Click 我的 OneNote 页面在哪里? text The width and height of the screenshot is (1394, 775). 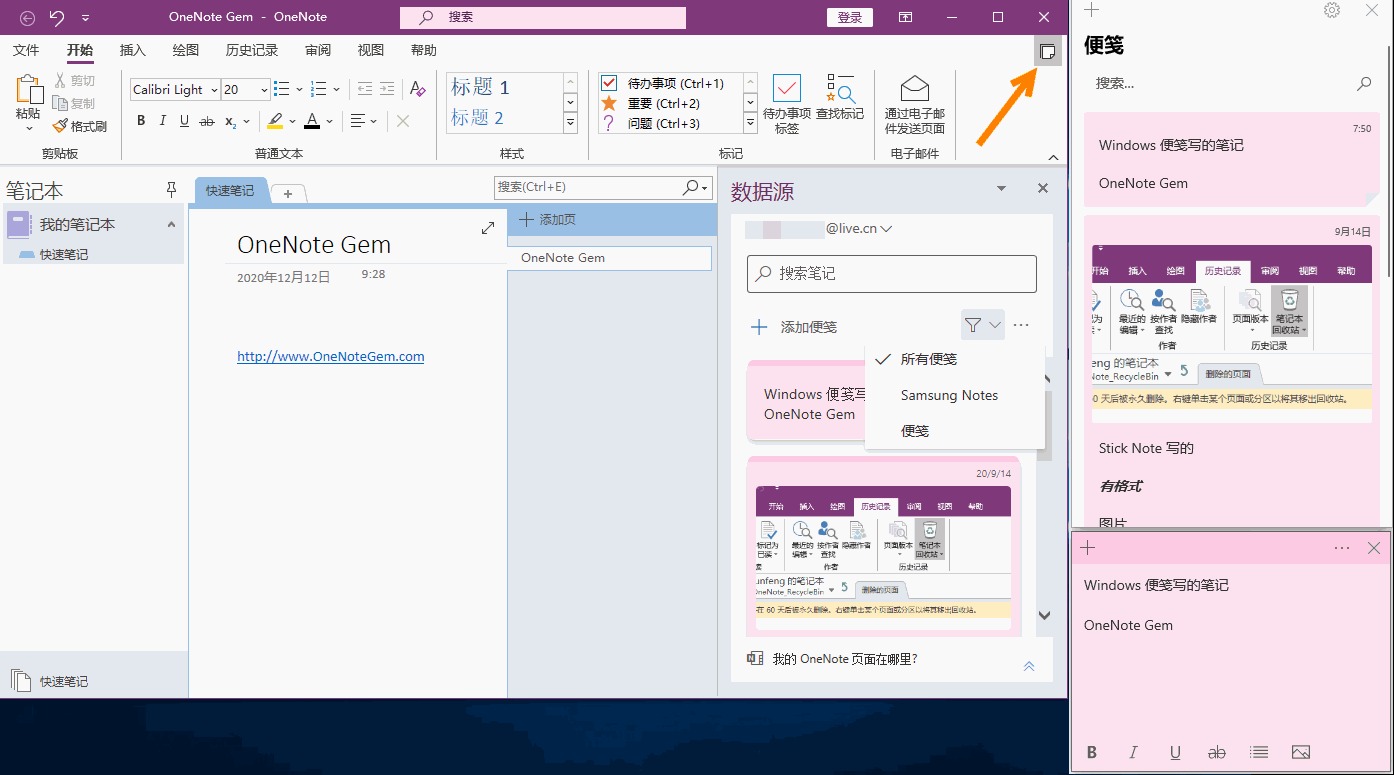point(845,659)
